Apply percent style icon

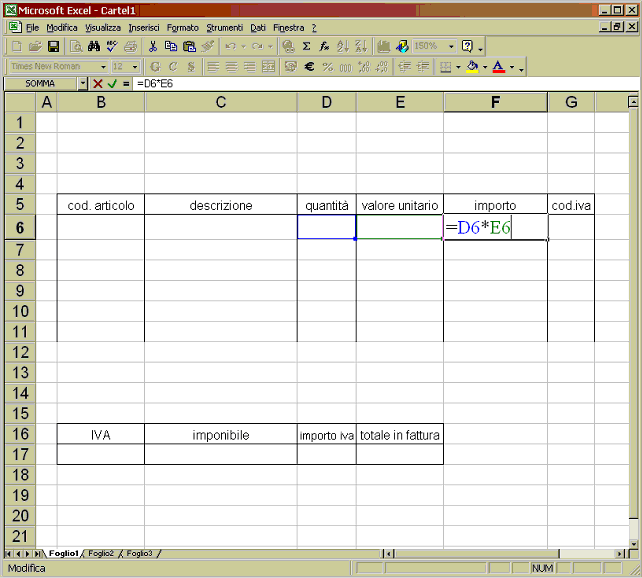click(328, 67)
